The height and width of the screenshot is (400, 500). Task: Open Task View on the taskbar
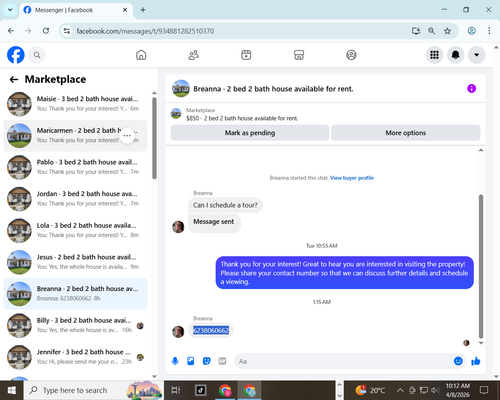175,390
